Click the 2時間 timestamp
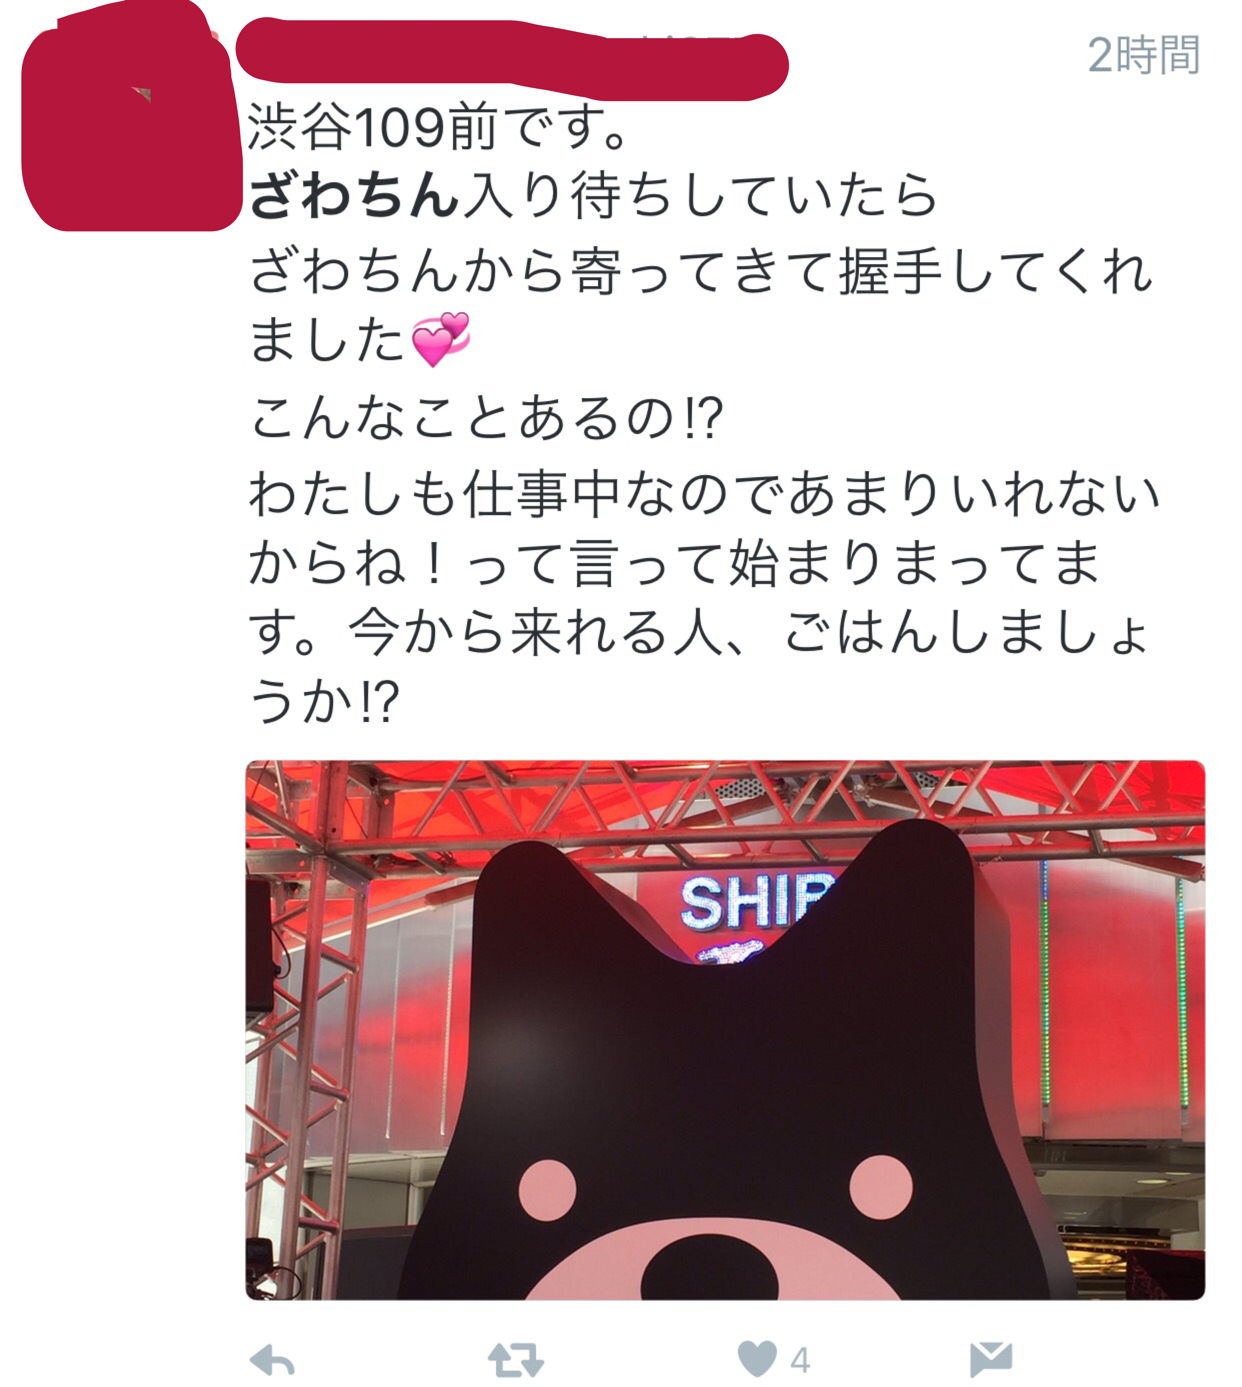 [x=1144, y=55]
